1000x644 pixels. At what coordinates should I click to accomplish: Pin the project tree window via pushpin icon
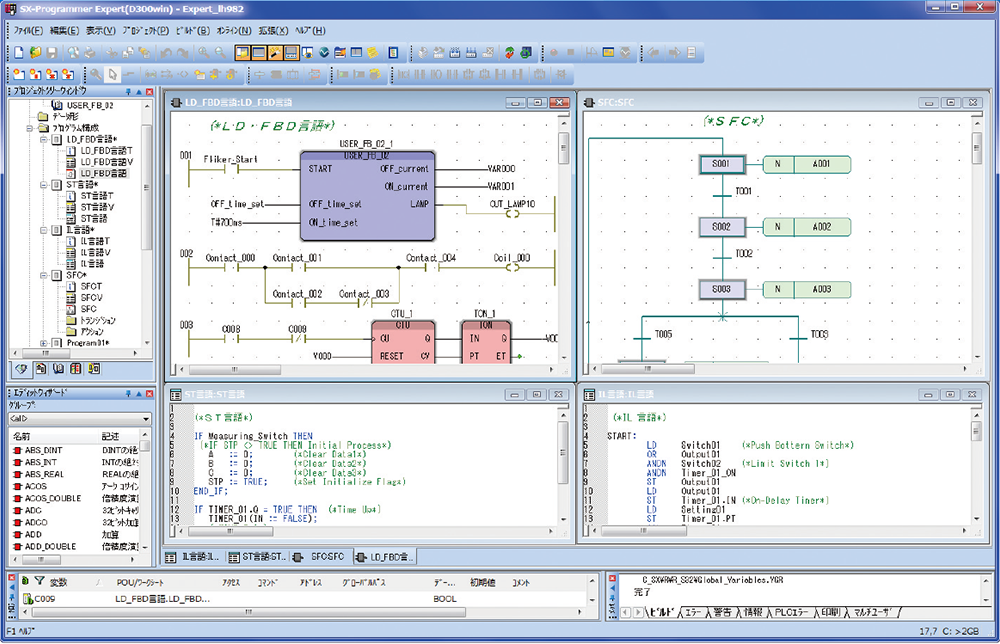[128, 92]
